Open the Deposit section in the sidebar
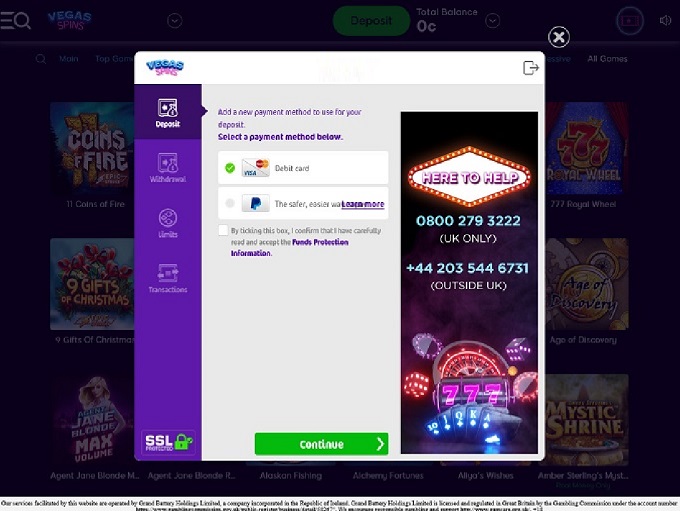This screenshot has width=680, height=511. 168,112
